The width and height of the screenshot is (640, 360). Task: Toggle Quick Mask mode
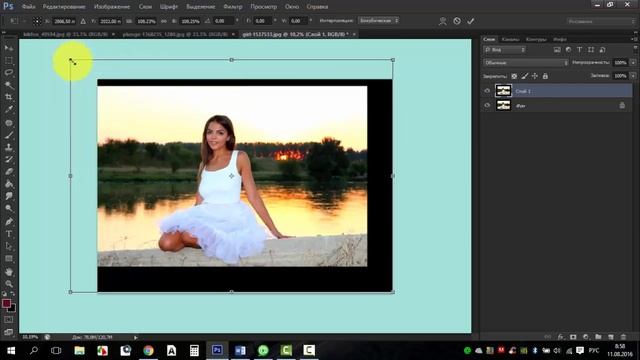coord(9,320)
